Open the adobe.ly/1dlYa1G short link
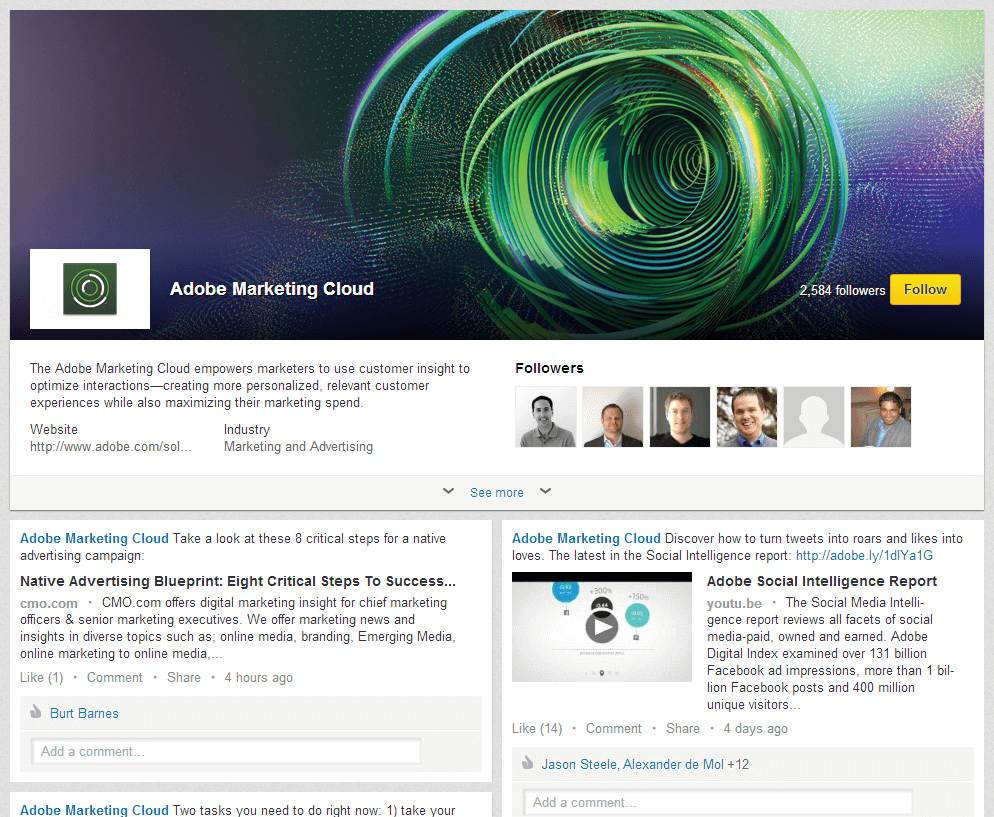The width and height of the screenshot is (994, 817). coord(864,555)
